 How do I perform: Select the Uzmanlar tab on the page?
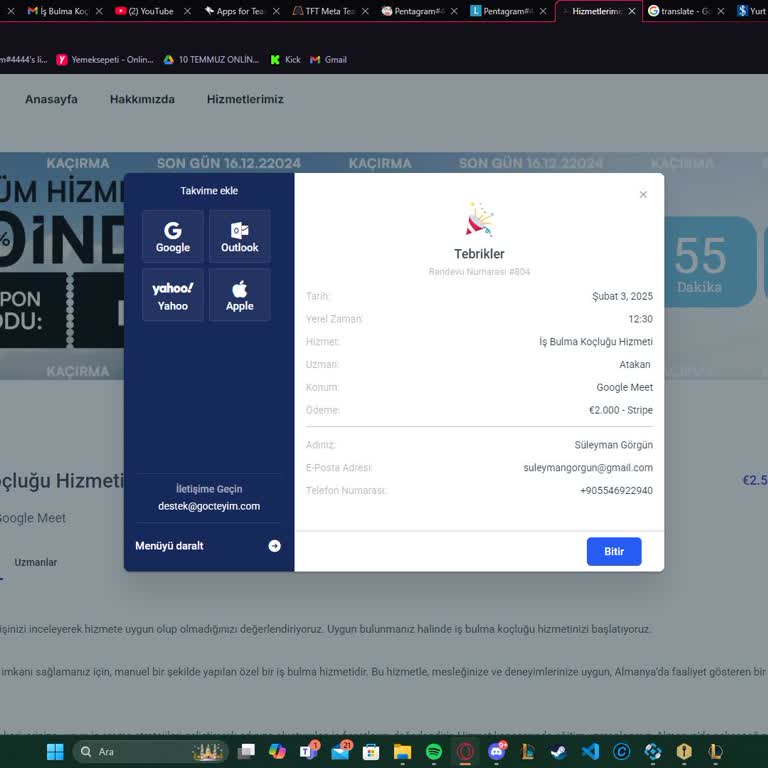pos(35,562)
